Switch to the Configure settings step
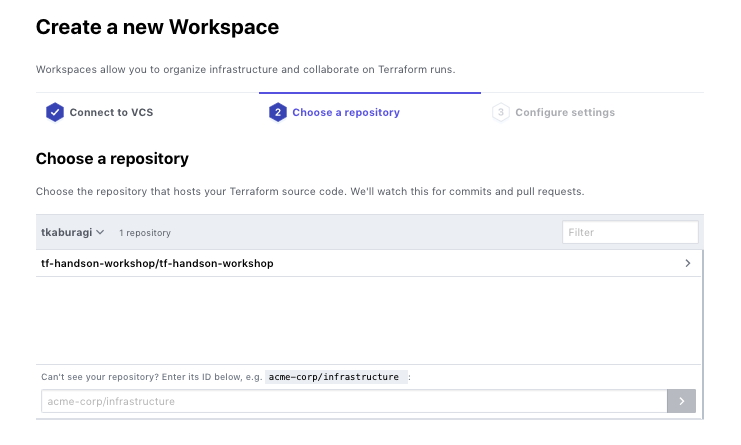741x445 pixels. click(x=565, y=112)
